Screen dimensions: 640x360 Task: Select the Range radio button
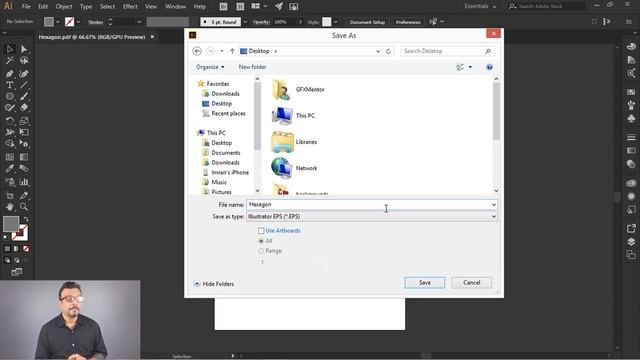pyautogui.click(x=261, y=251)
